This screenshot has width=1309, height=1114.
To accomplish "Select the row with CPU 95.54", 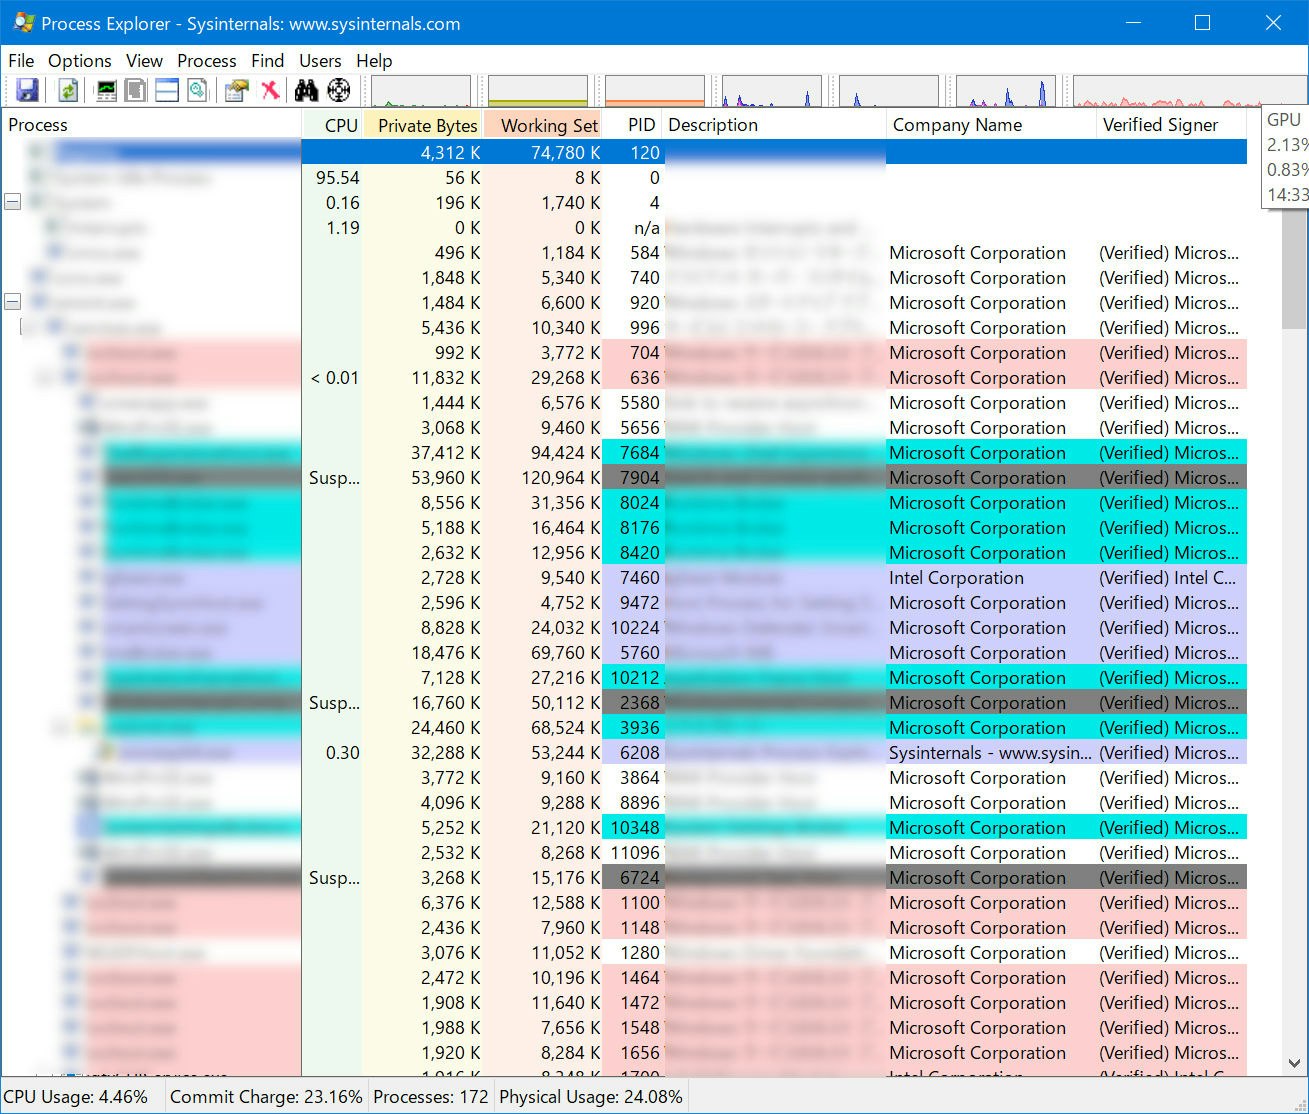I will [x=624, y=177].
